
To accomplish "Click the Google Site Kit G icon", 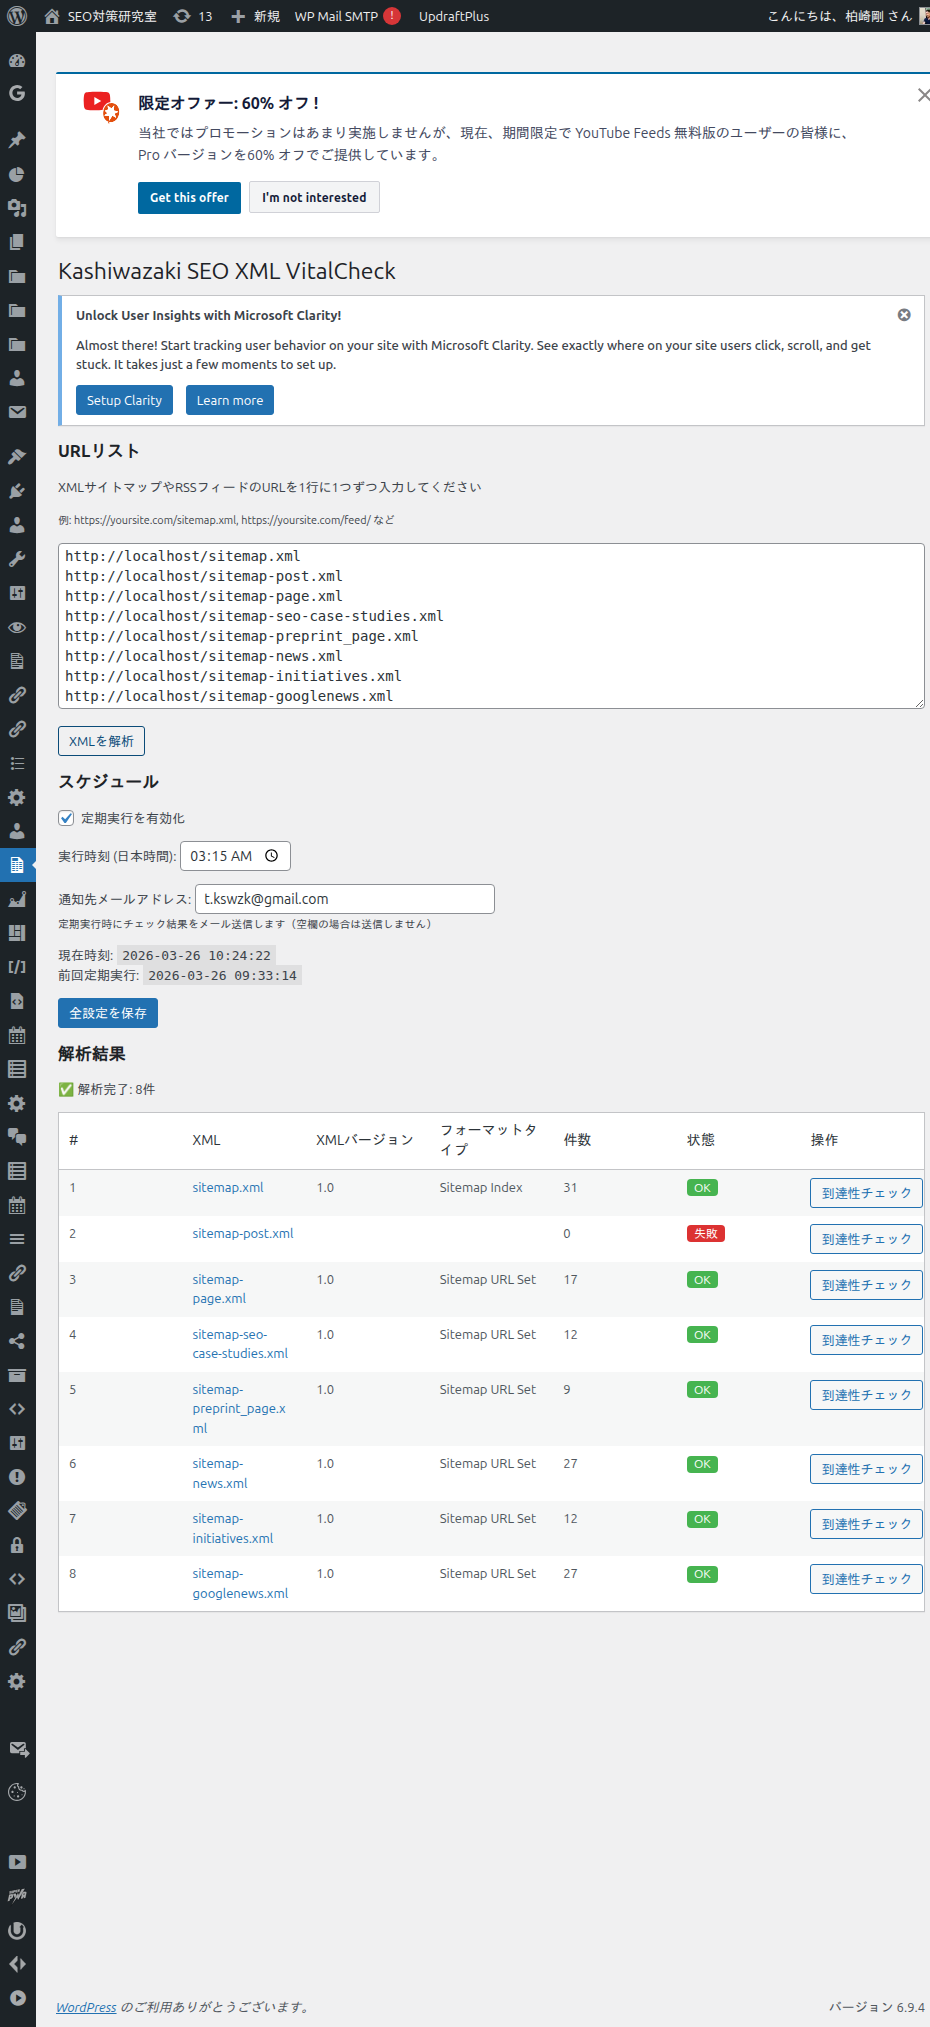I will pos(17,93).
